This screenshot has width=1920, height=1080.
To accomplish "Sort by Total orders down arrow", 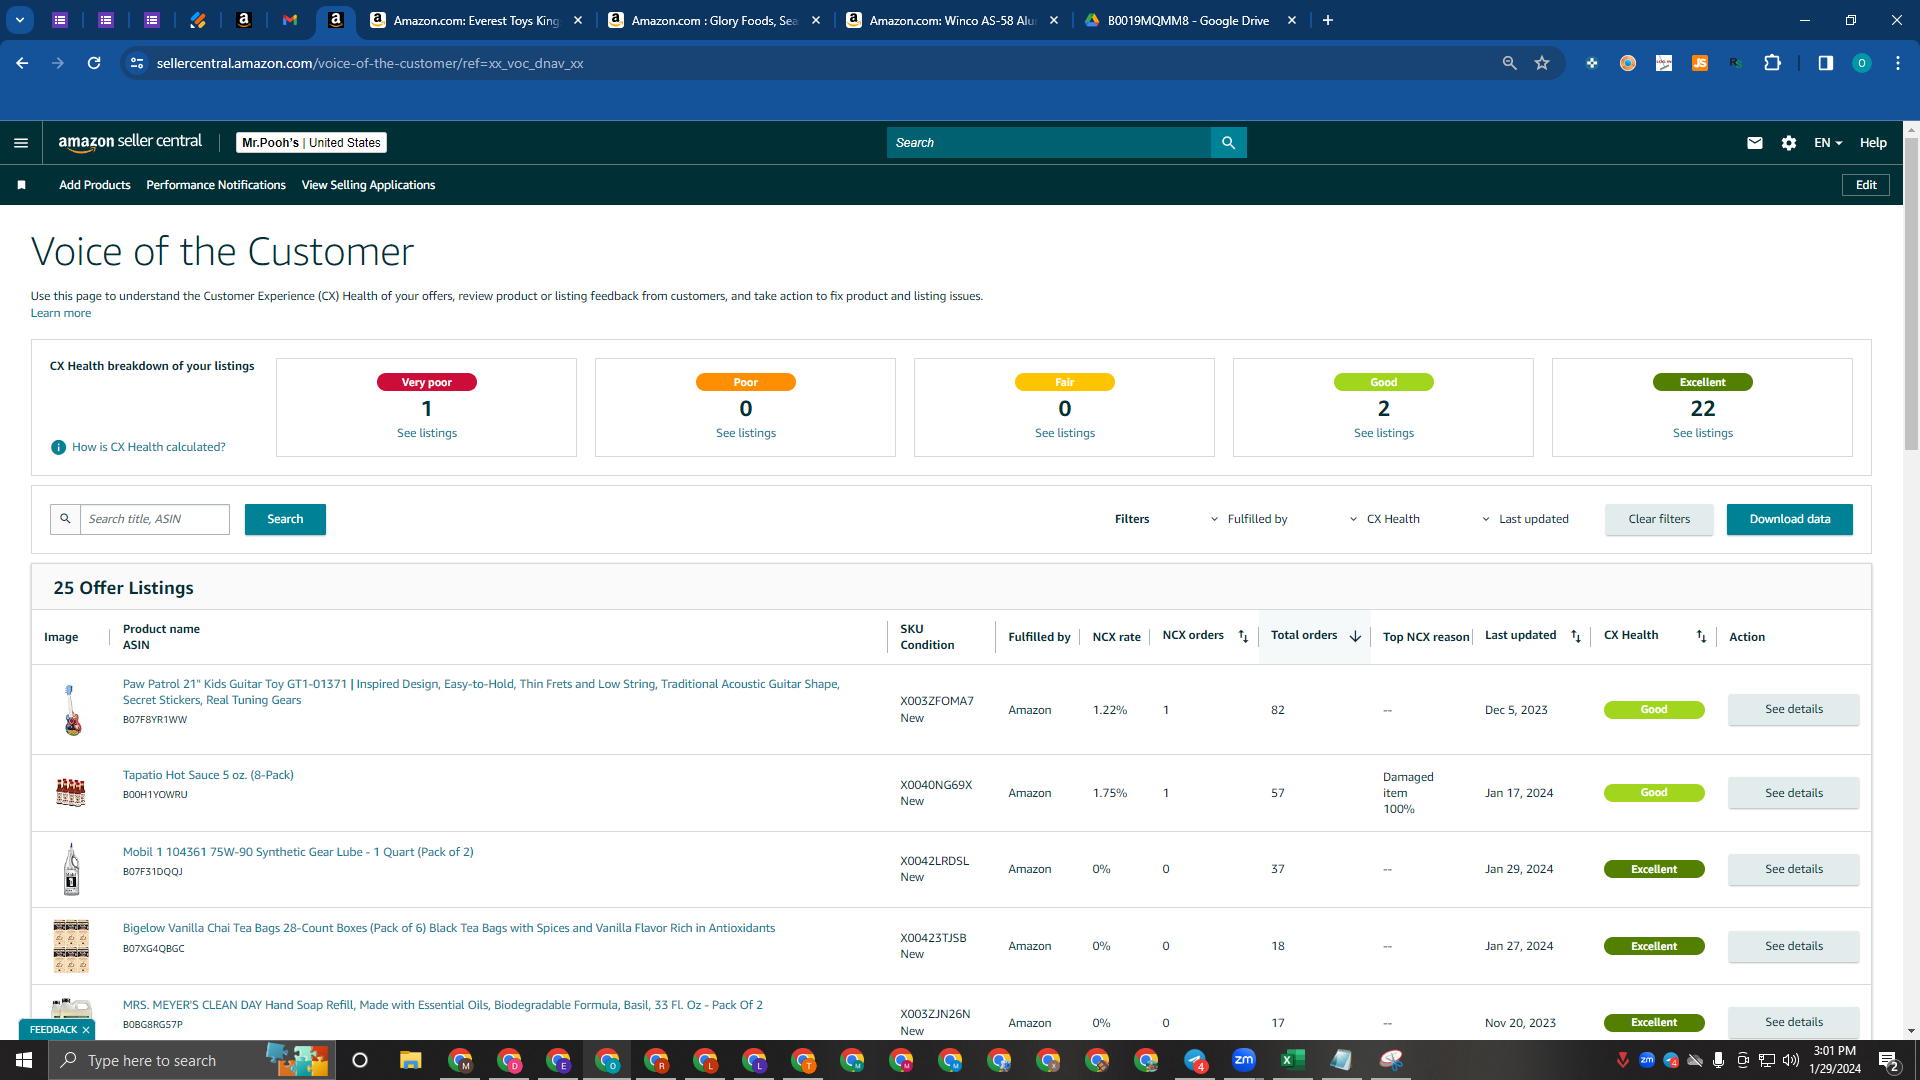I will click(1355, 636).
